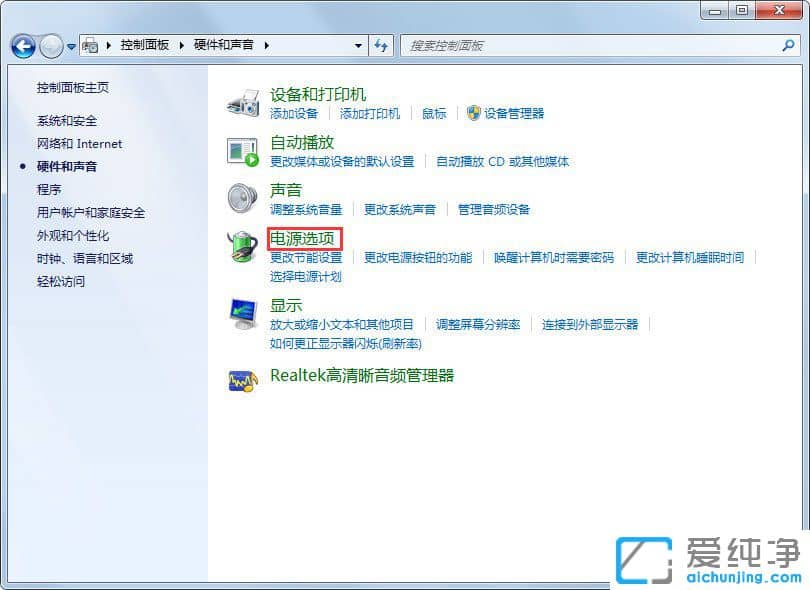Click the 自动播放 disc icon
Screen dimensions: 810x590
243,150
